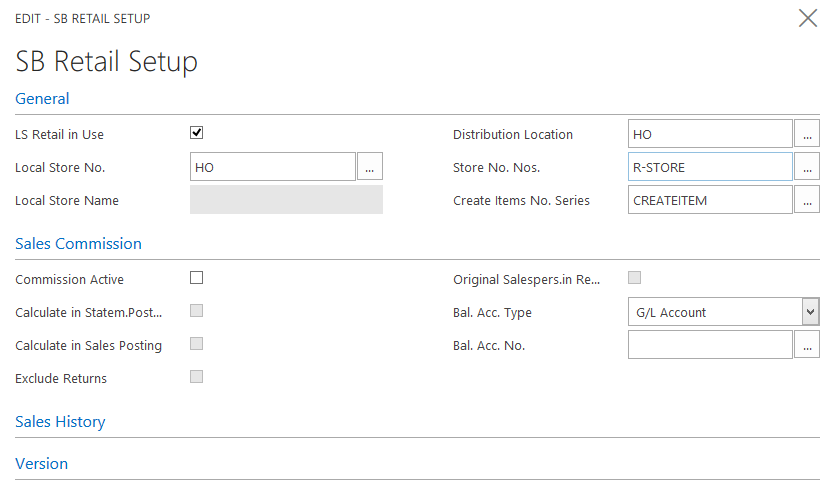Open lookup for Distribution Location
This screenshot has height=494, width=829.
tap(807, 134)
